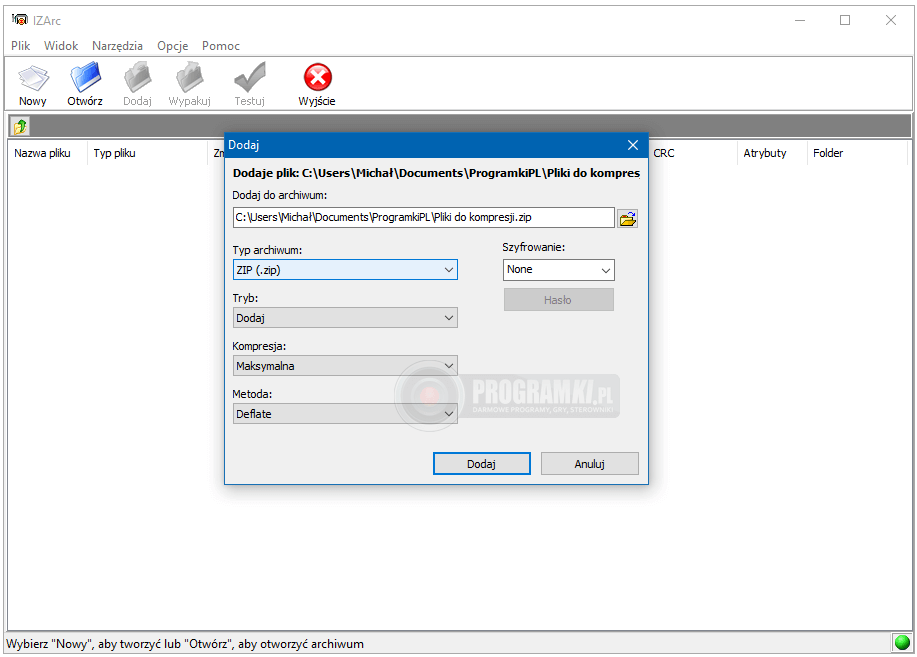Minimize the IZArc window
917x657 pixels.
[800, 20]
